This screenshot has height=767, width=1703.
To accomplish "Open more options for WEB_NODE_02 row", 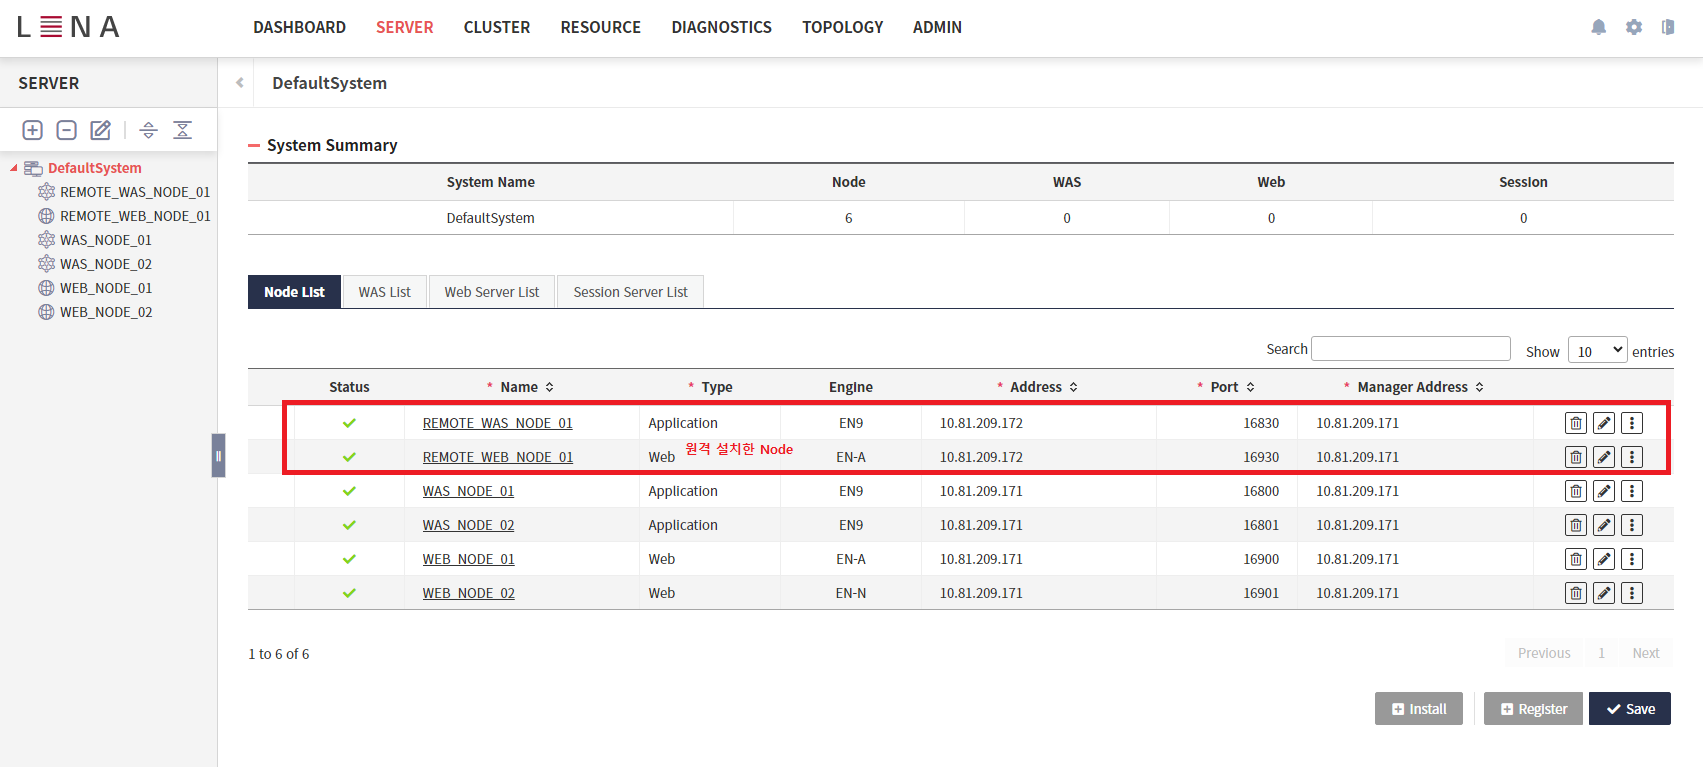I will 1631,593.
